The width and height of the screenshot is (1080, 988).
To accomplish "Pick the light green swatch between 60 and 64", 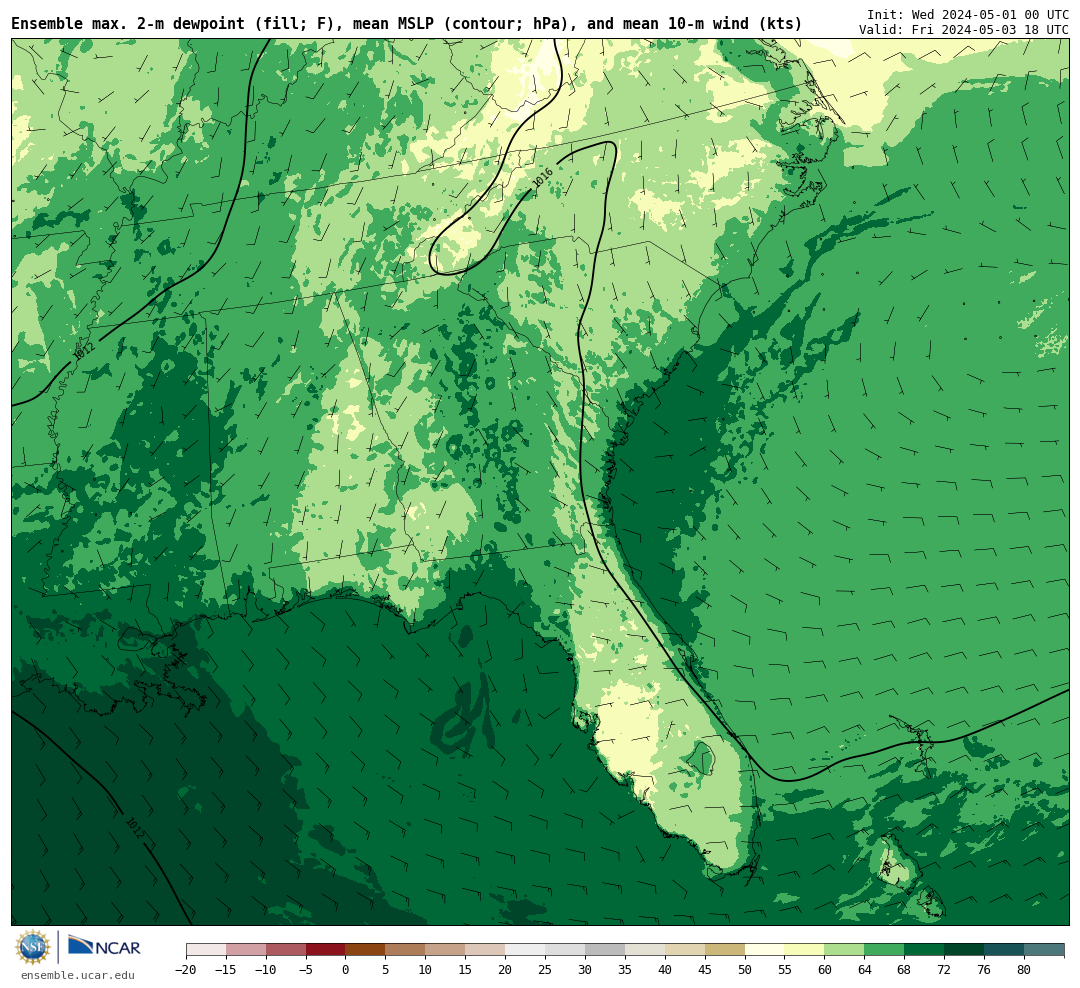I will pyautogui.click(x=845, y=950).
